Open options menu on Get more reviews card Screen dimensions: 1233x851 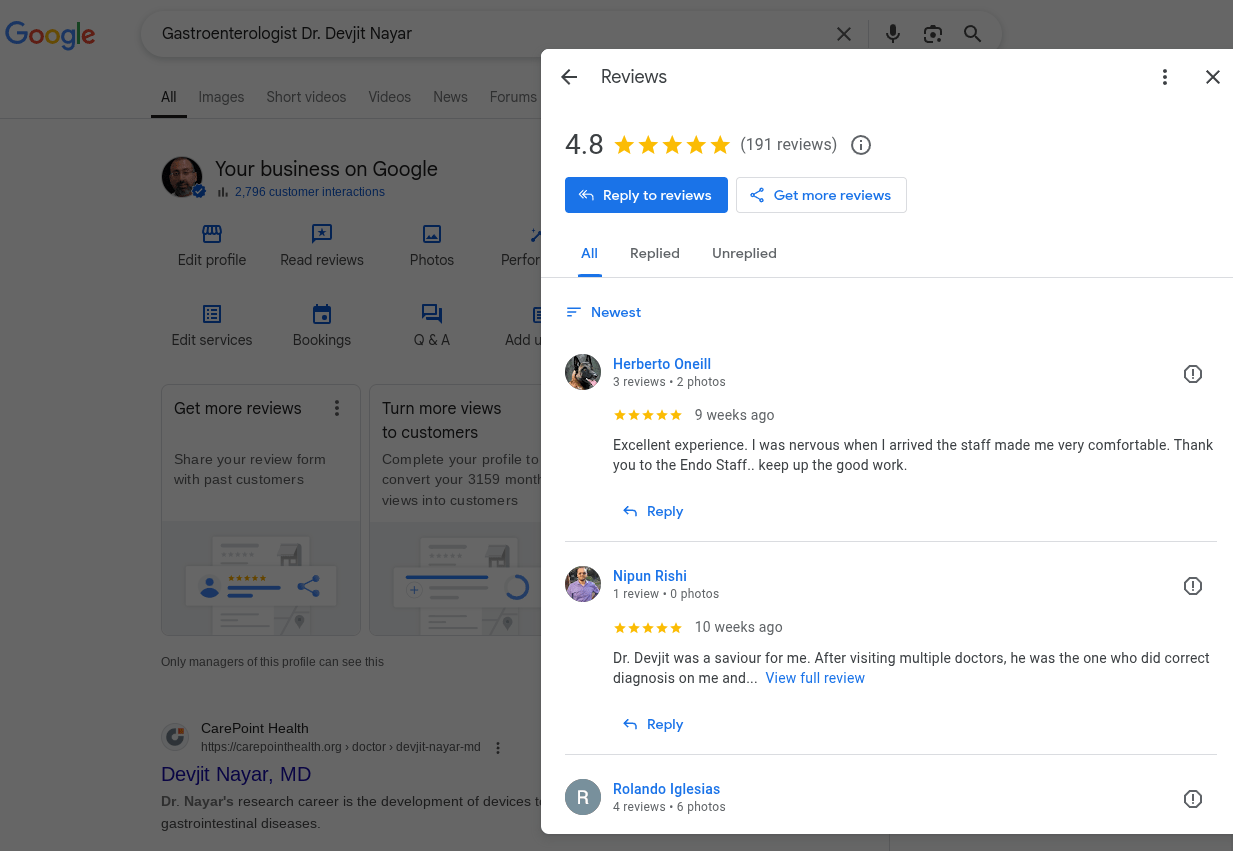tap(337, 408)
